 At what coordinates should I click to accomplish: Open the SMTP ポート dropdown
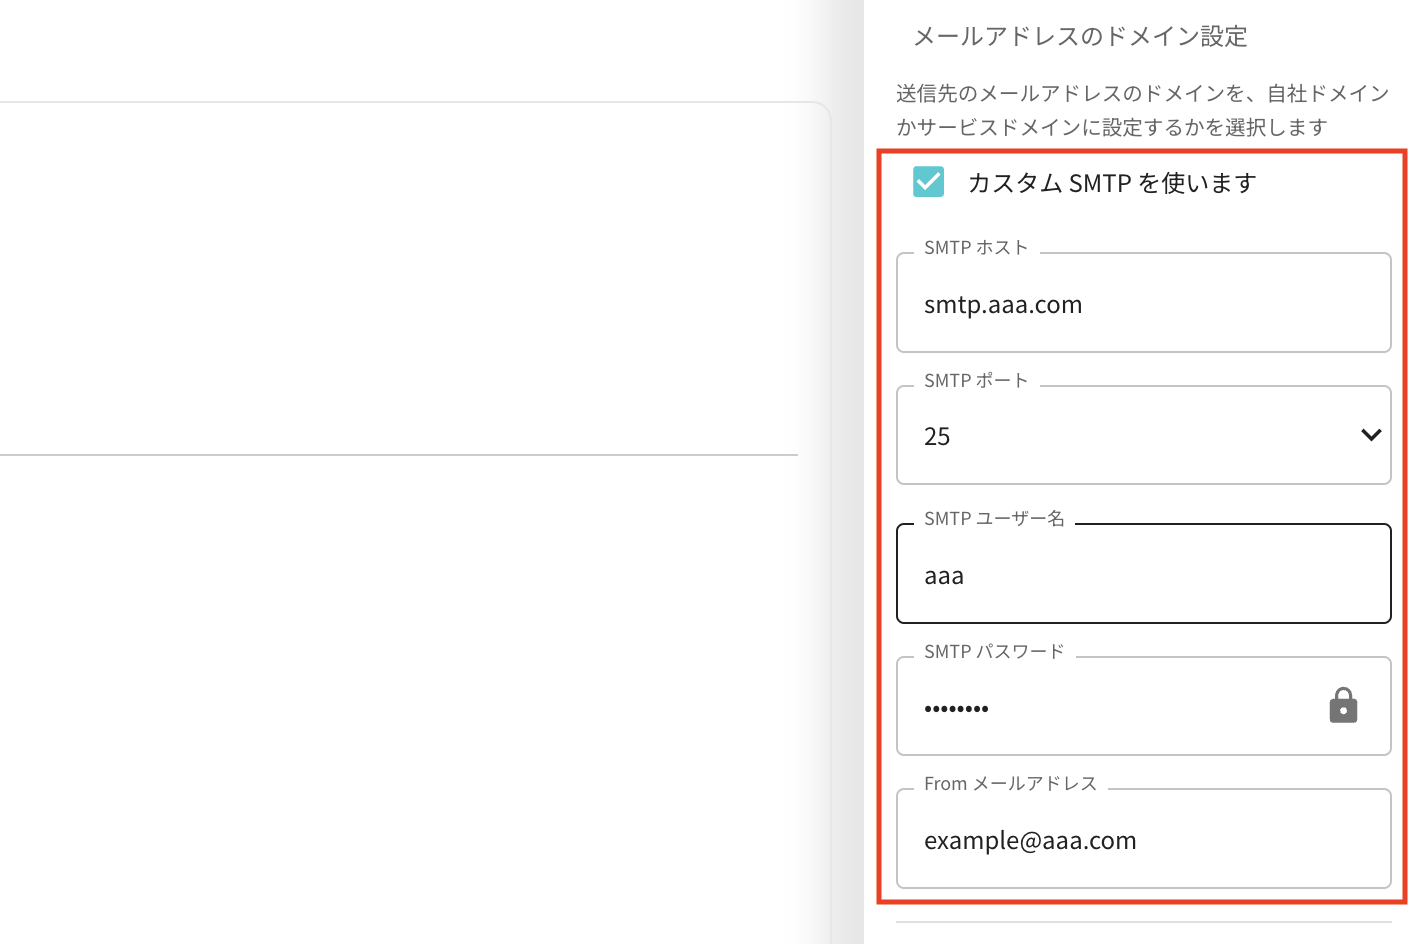(x=1143, y=435)
